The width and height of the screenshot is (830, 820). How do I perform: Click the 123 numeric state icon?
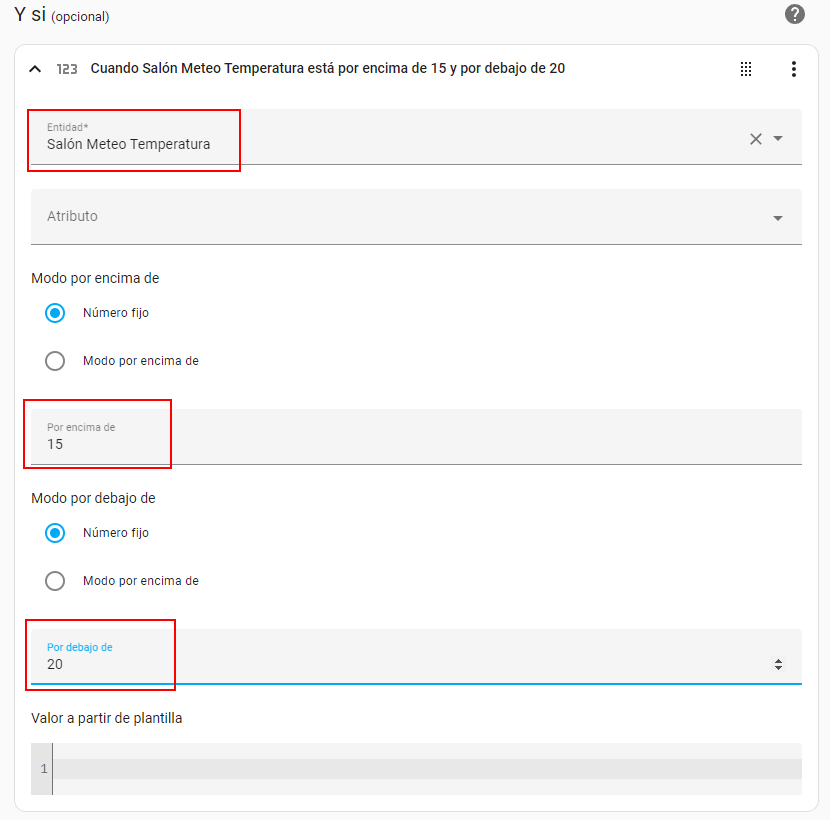(67, 69)
